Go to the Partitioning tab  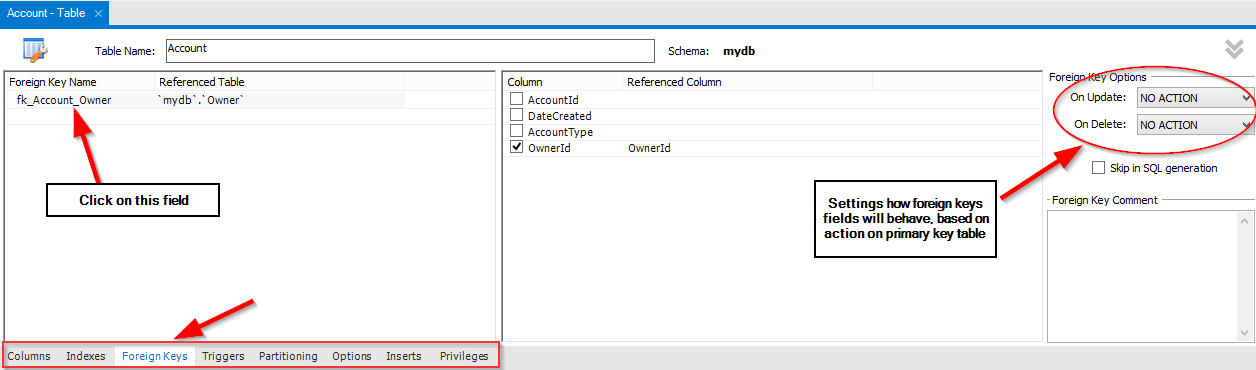click(x=288, y=356)
